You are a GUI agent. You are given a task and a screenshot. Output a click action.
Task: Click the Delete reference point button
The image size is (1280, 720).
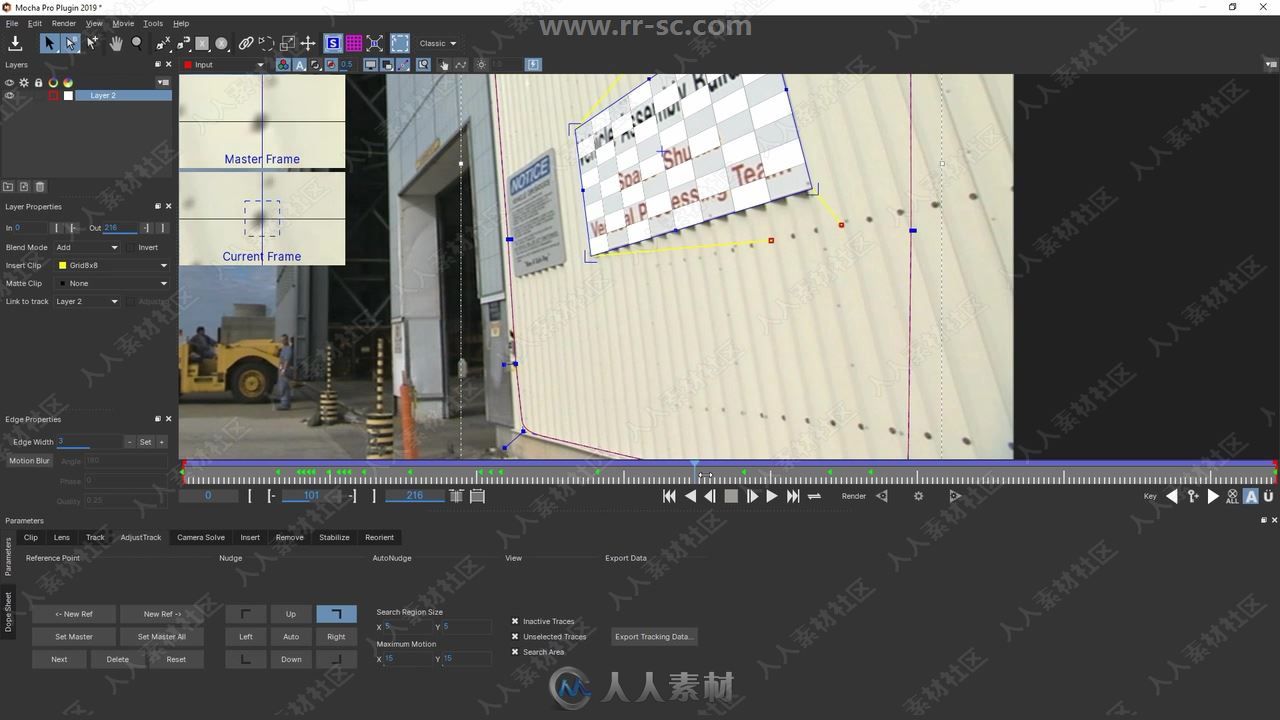pyautogui.click(x=118, y=659)
